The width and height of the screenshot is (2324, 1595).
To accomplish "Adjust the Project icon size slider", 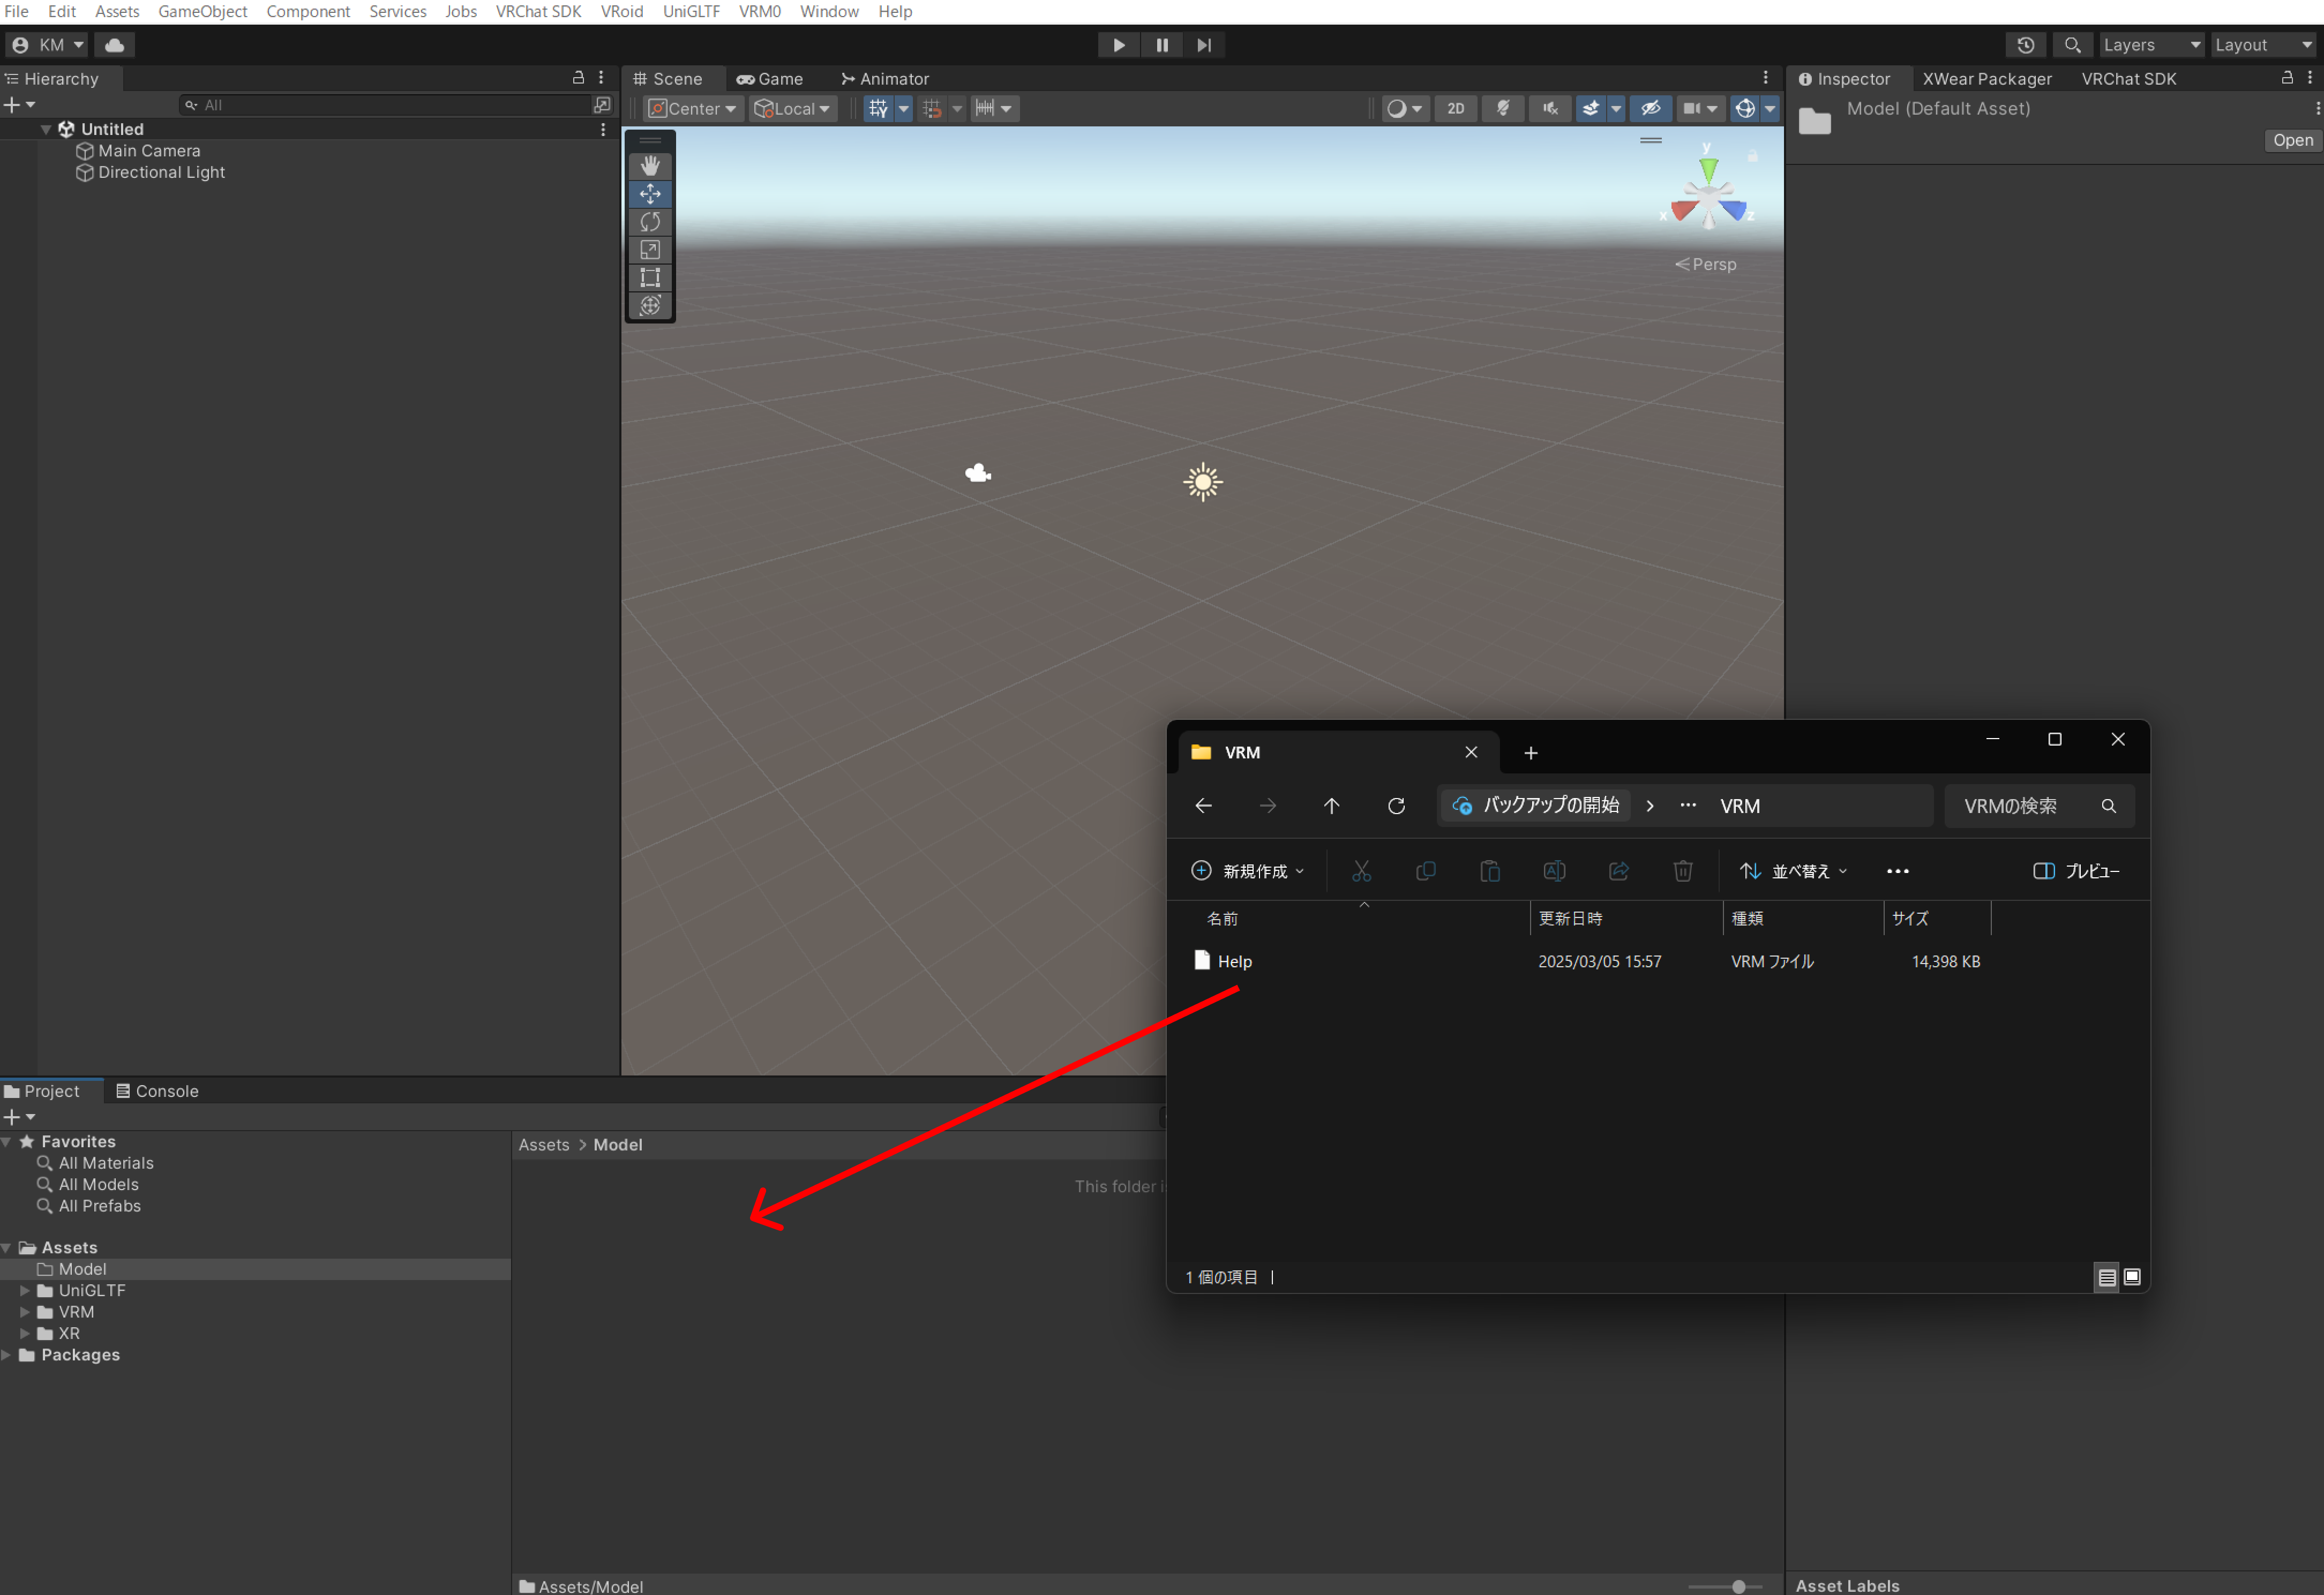I will coord(1738,1586).
